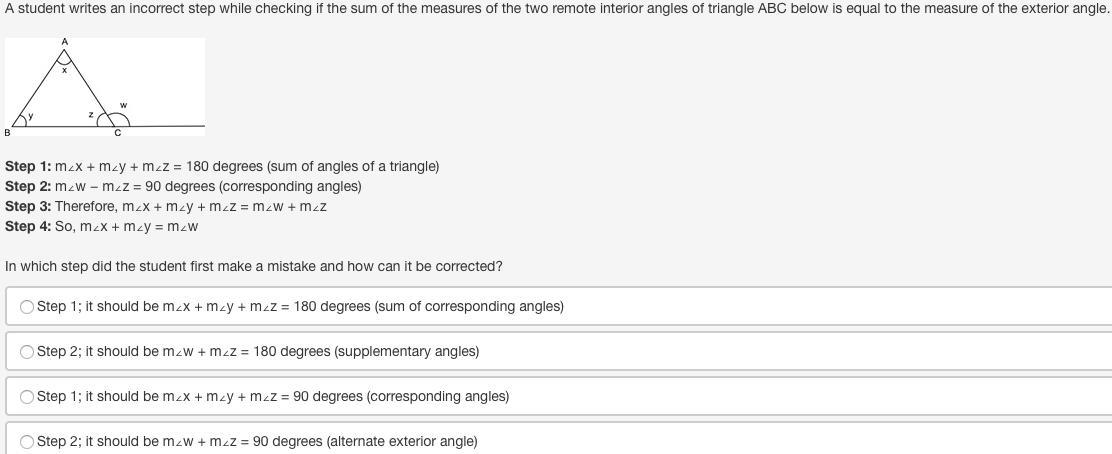Click the Step 4 'So, m∠x + m∠y = m∠w' line
This screenshot has height=454, width=1112.
tap(102, 226)
